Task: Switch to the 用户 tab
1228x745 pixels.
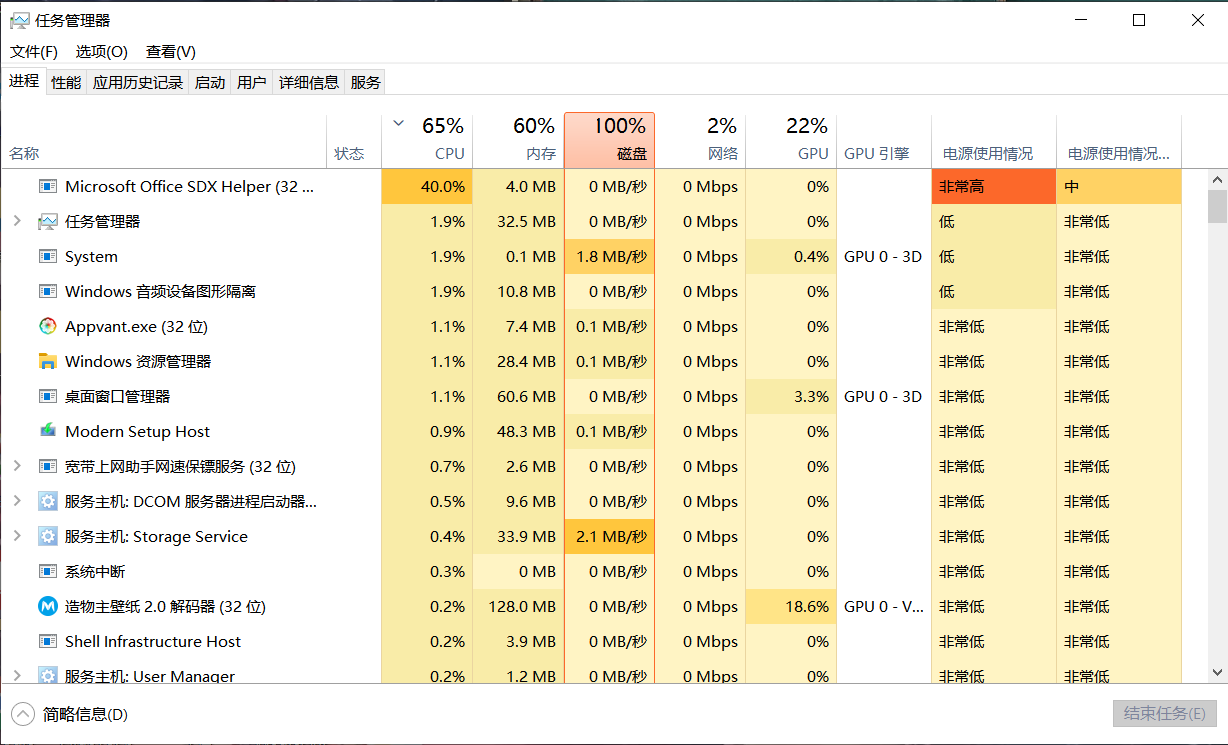Action: (252, 83)
